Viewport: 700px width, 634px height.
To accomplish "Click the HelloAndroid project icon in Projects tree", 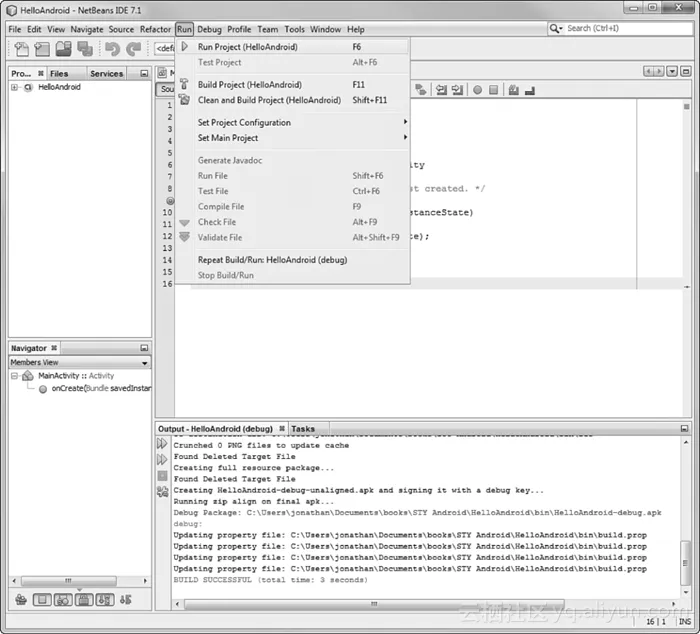I will click(x=29, y=88).
